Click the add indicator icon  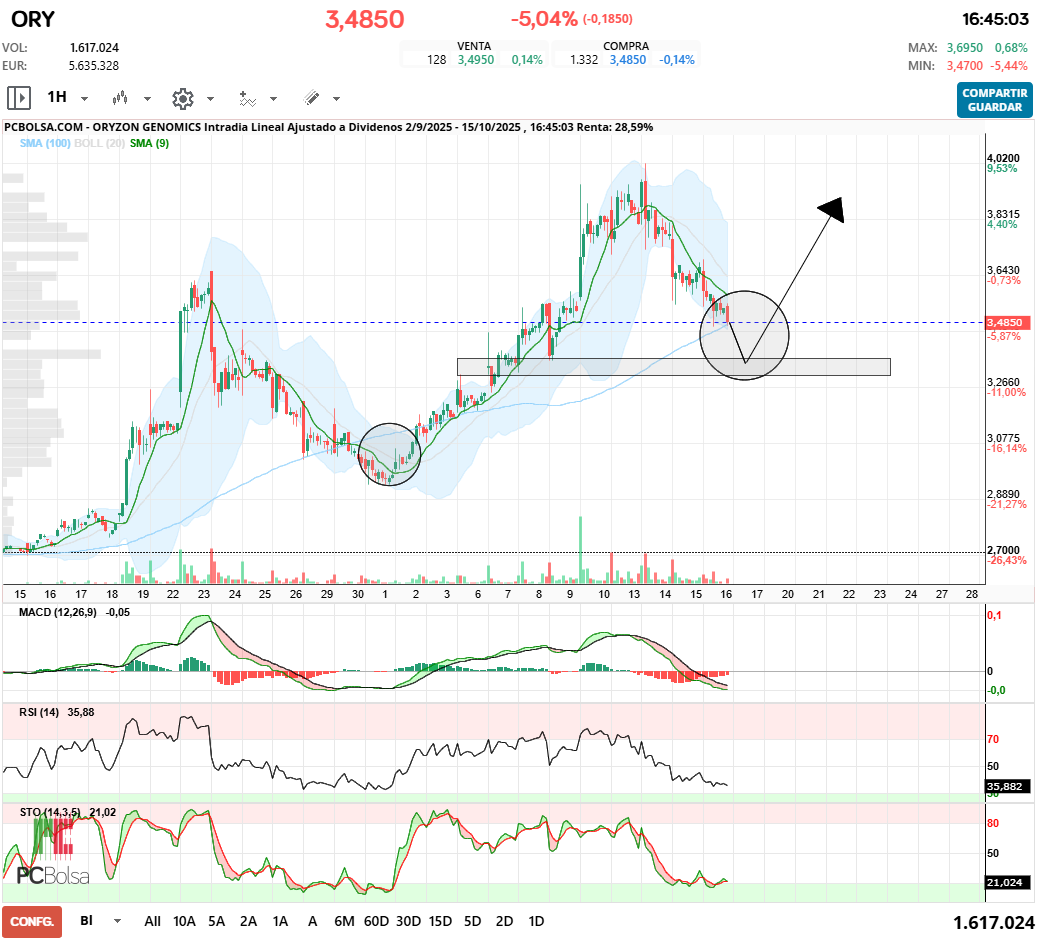point(247,98)
